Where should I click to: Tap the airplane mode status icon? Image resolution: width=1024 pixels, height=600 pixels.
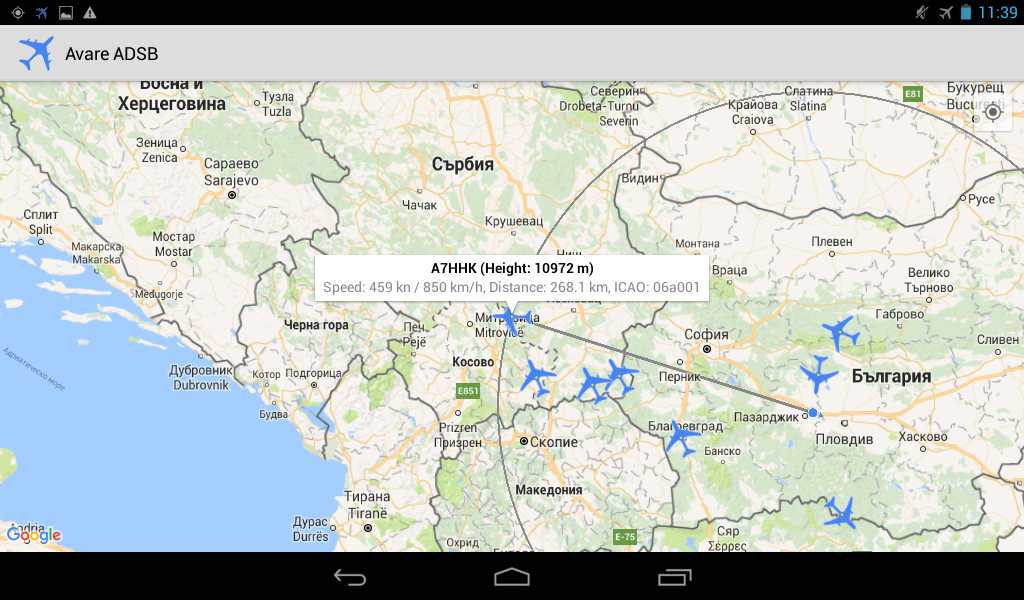[946, 12]
